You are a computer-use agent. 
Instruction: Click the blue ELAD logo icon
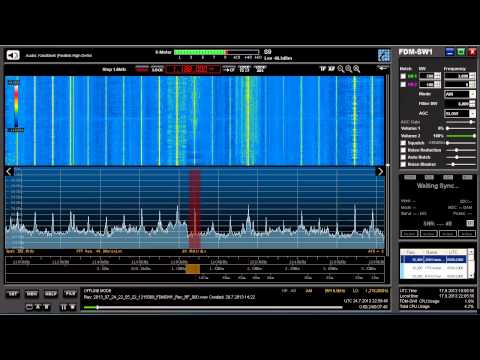[x=384, y=55]
